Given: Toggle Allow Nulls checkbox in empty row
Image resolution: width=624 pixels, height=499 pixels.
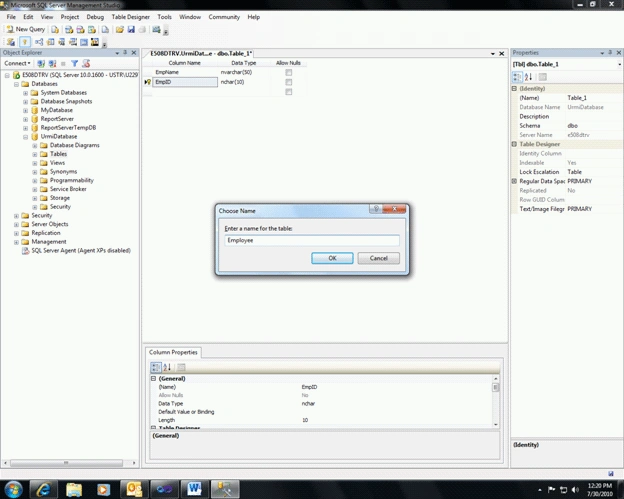Looking at the screenshot, I should 289,92.
